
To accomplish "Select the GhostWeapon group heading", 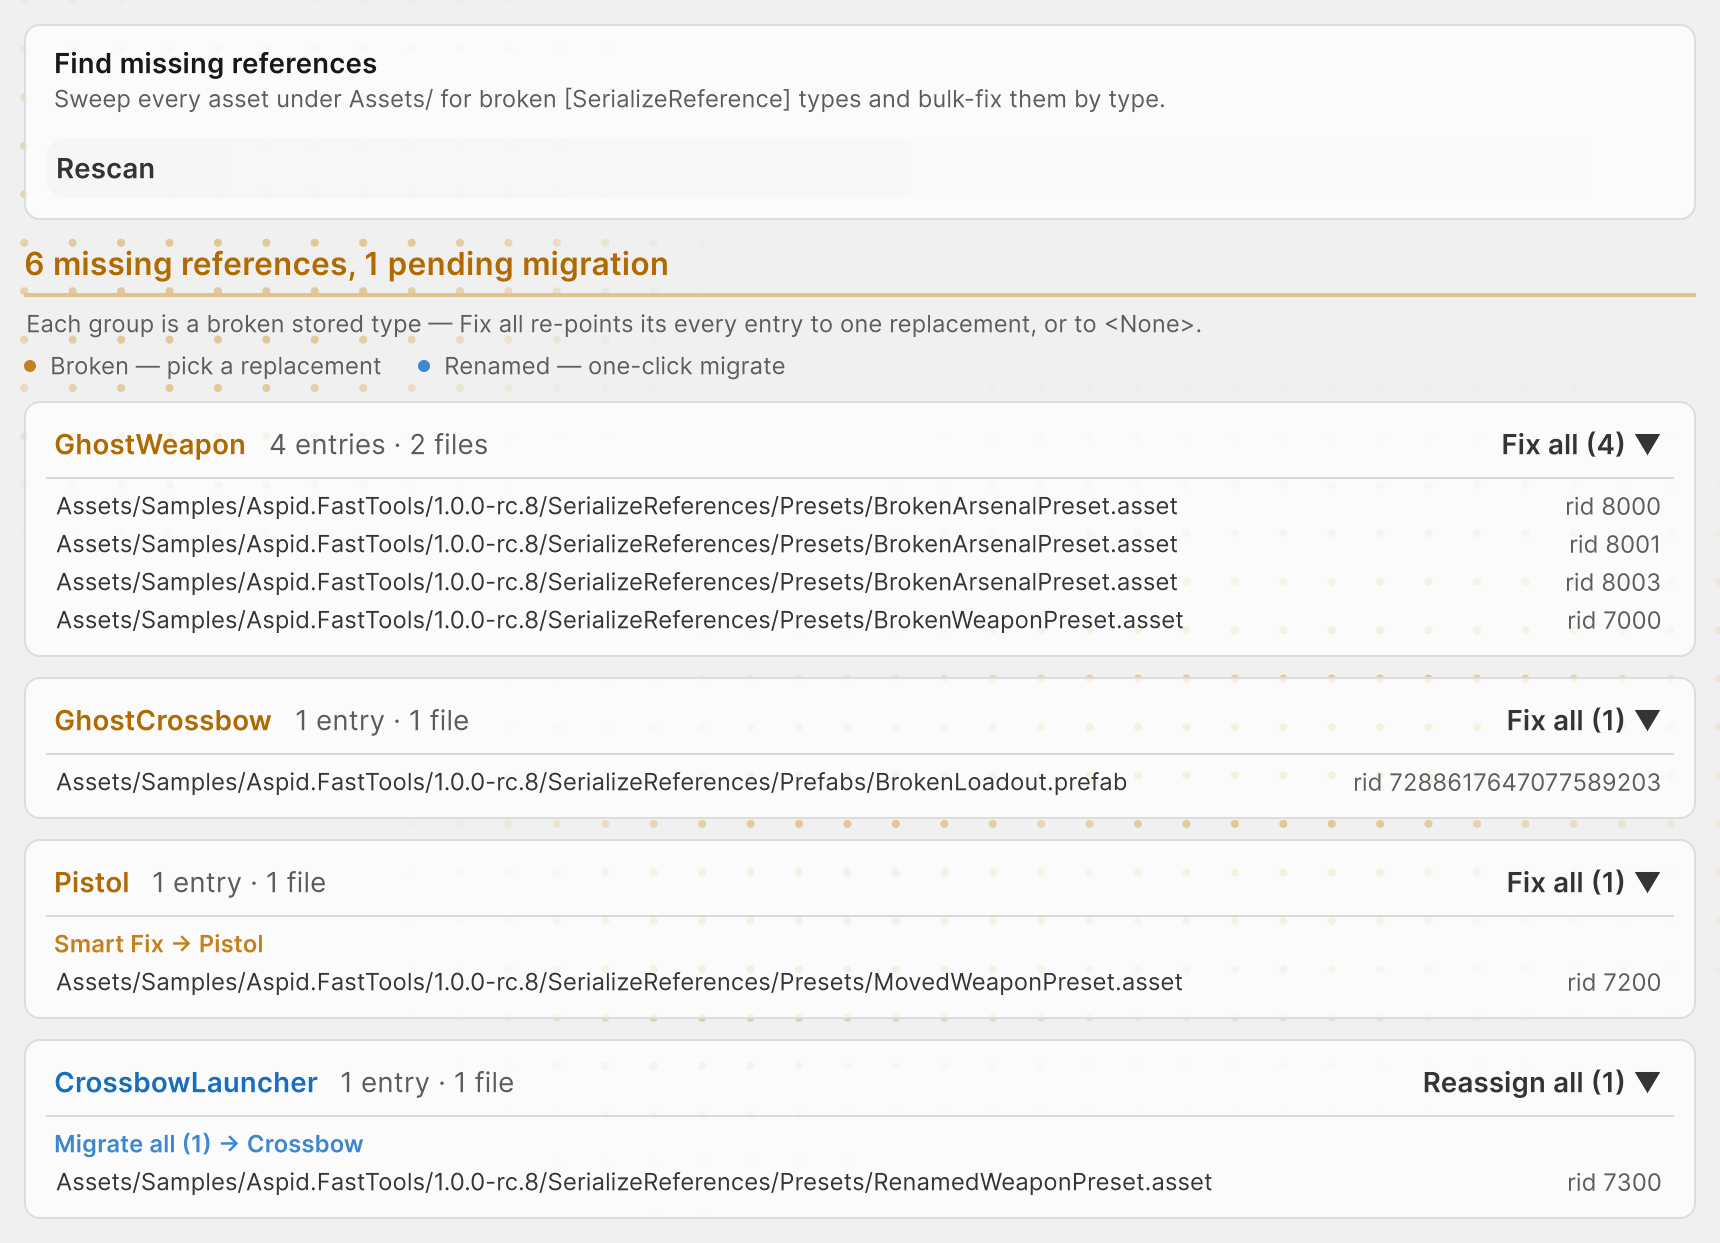I will (x=150, y=444).
